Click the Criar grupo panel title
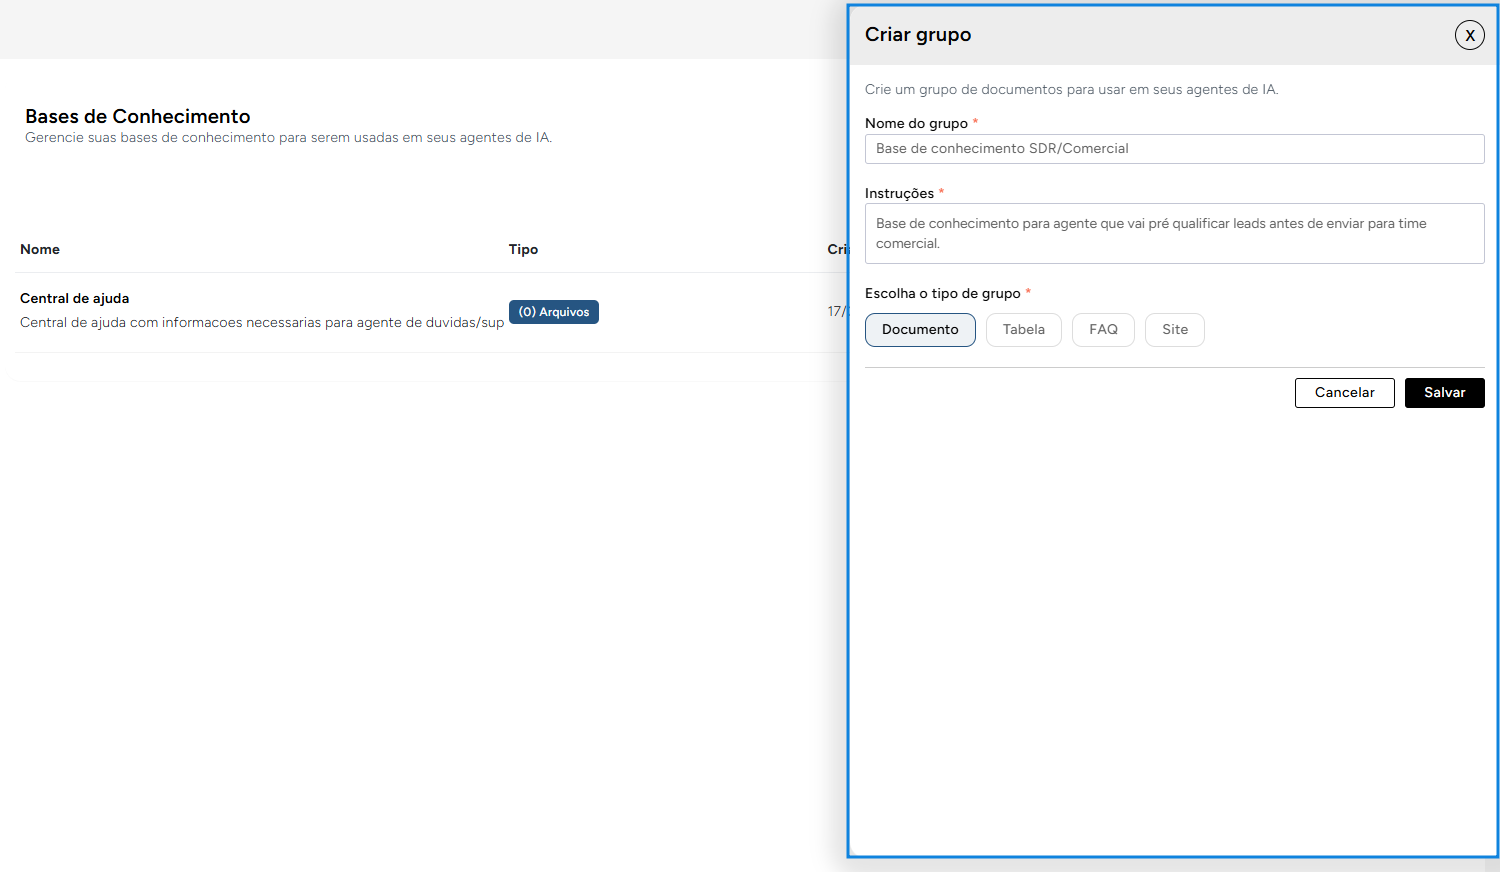This screenshot has width=1500, height=872. tap(918, 35)
